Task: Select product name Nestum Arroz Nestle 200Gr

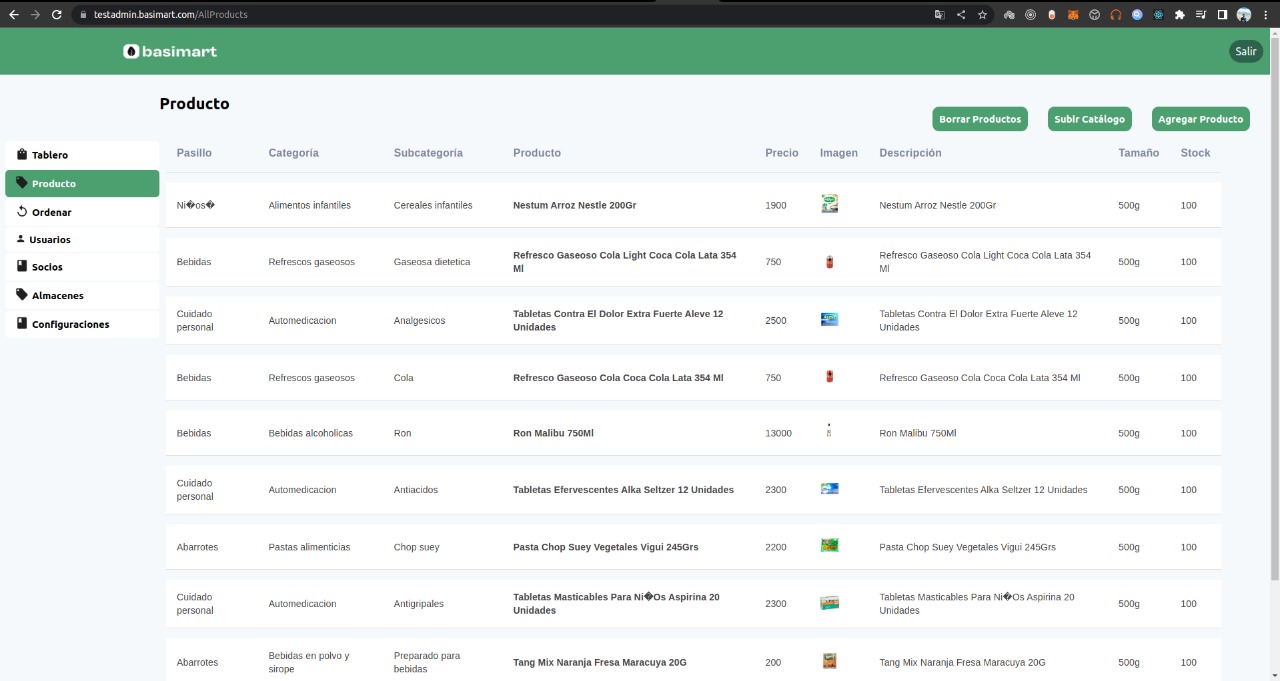Action: (575, 205)
